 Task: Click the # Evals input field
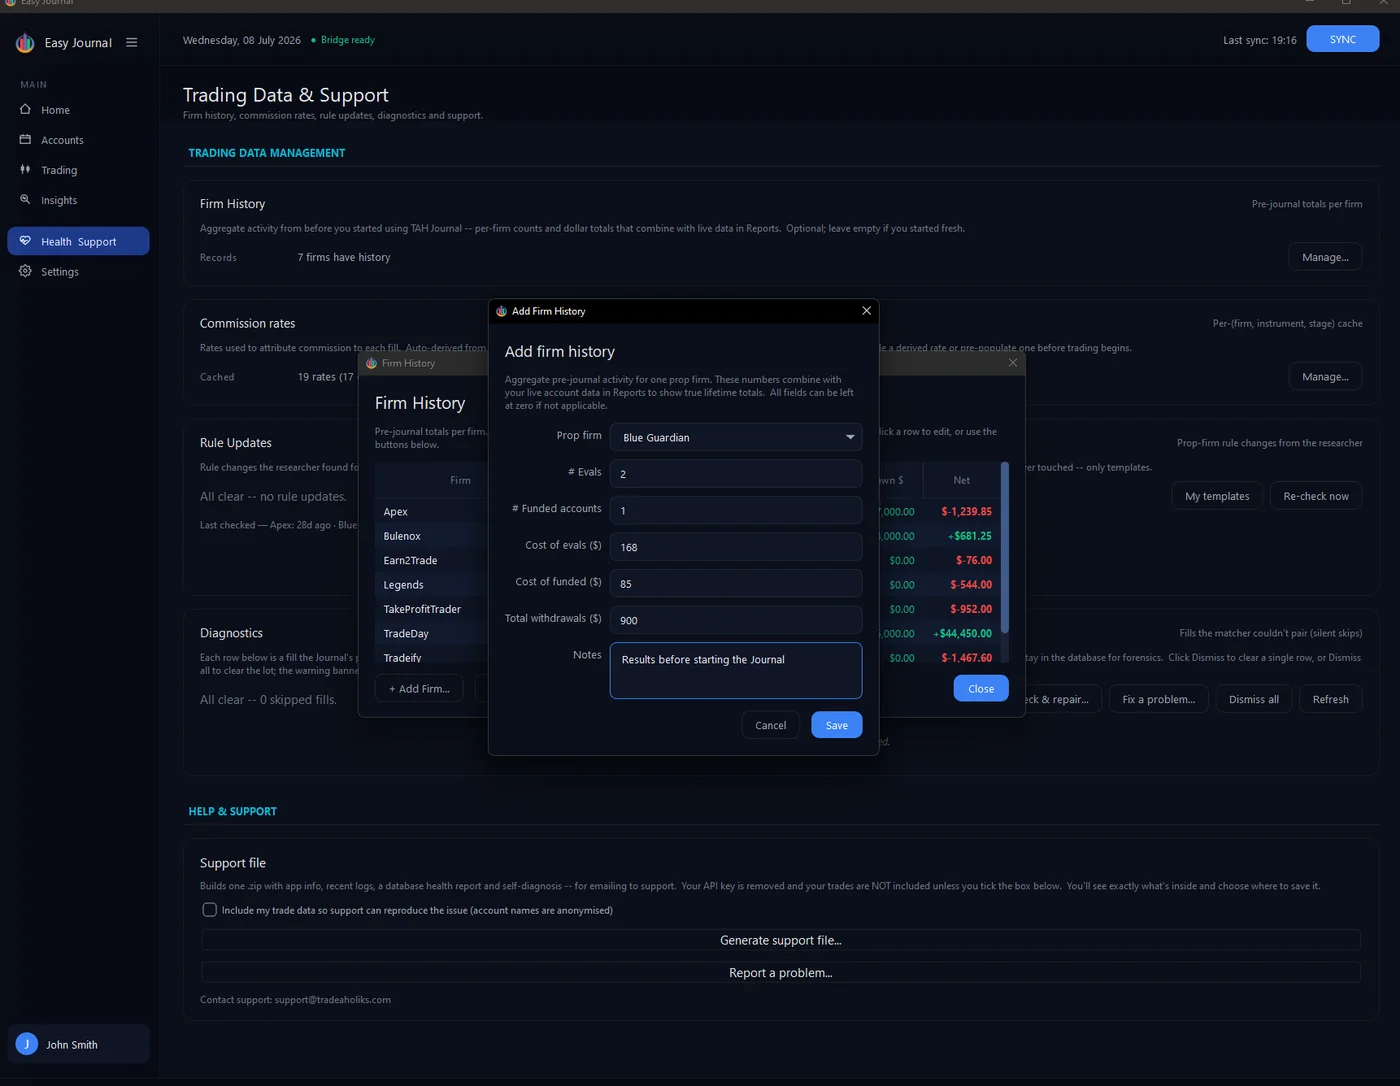(736, 474)
